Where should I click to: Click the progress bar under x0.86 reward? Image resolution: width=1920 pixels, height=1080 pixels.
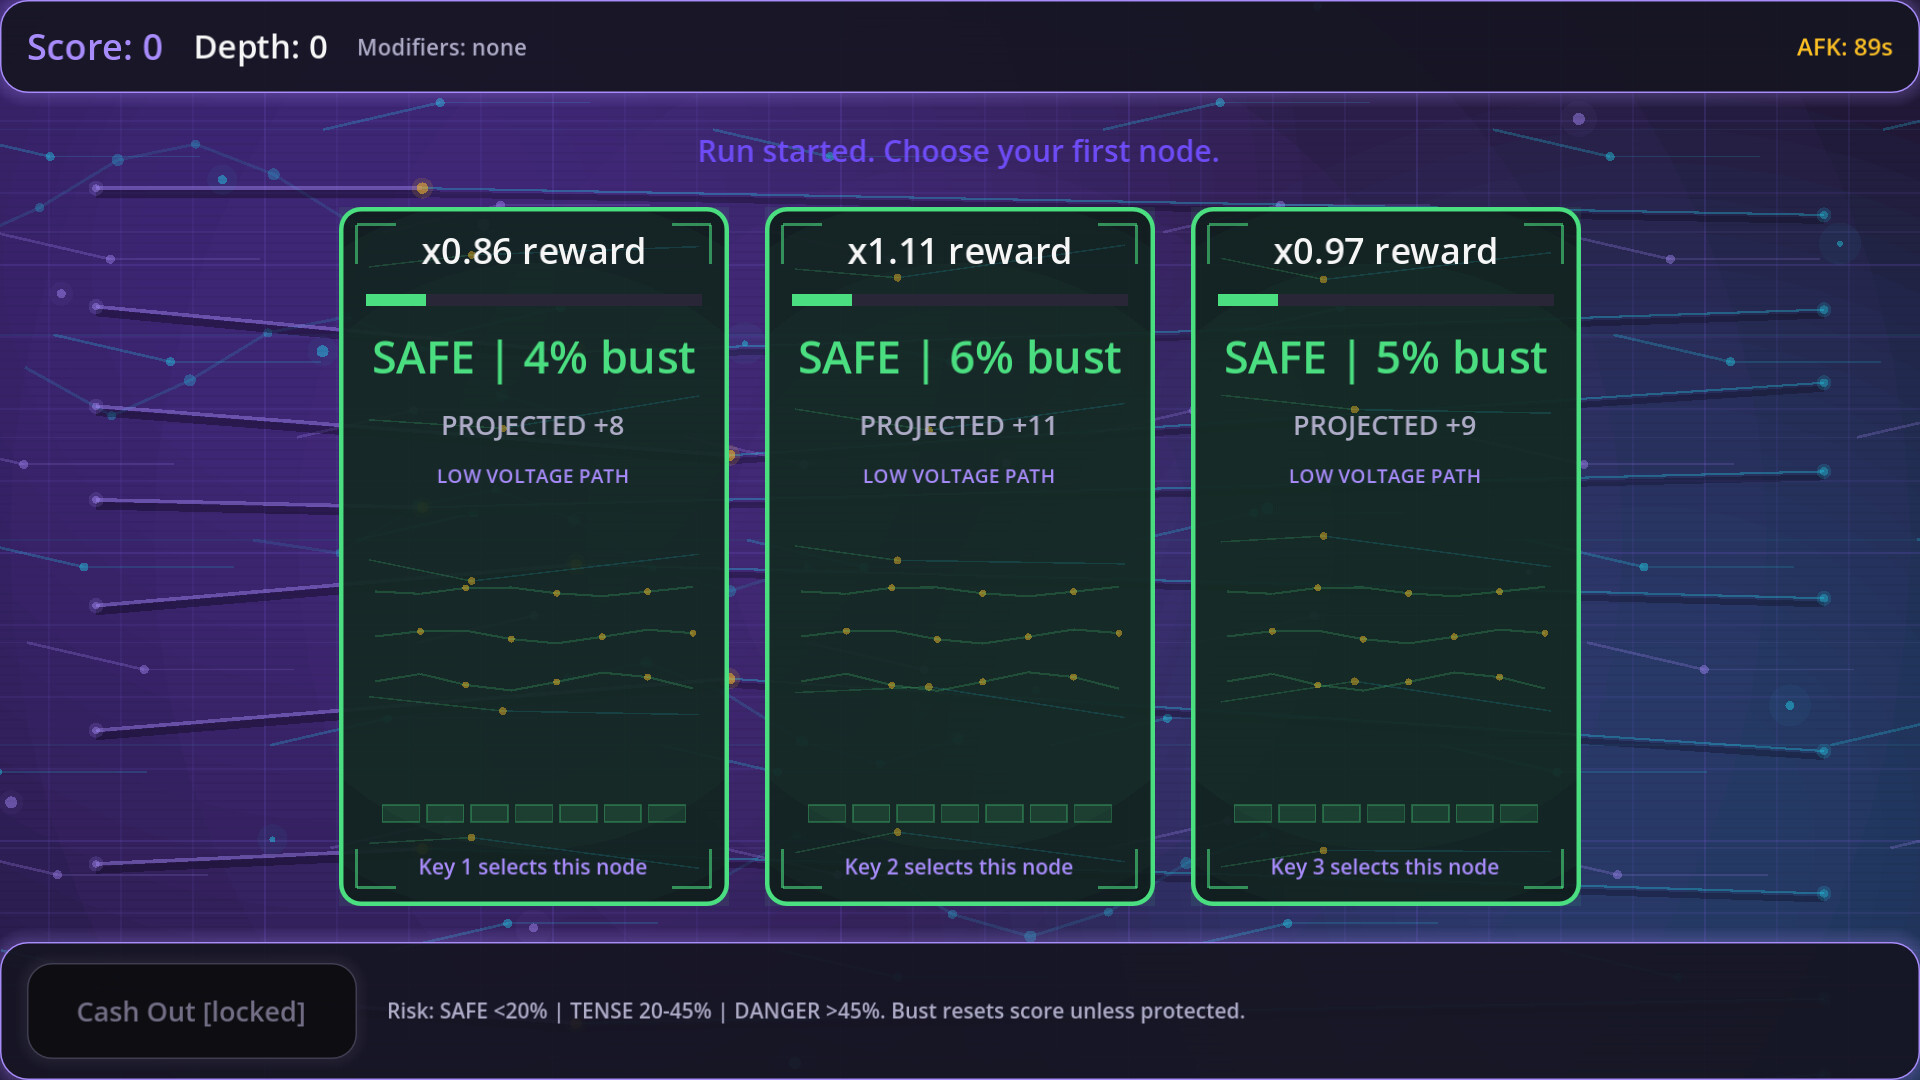533,300
